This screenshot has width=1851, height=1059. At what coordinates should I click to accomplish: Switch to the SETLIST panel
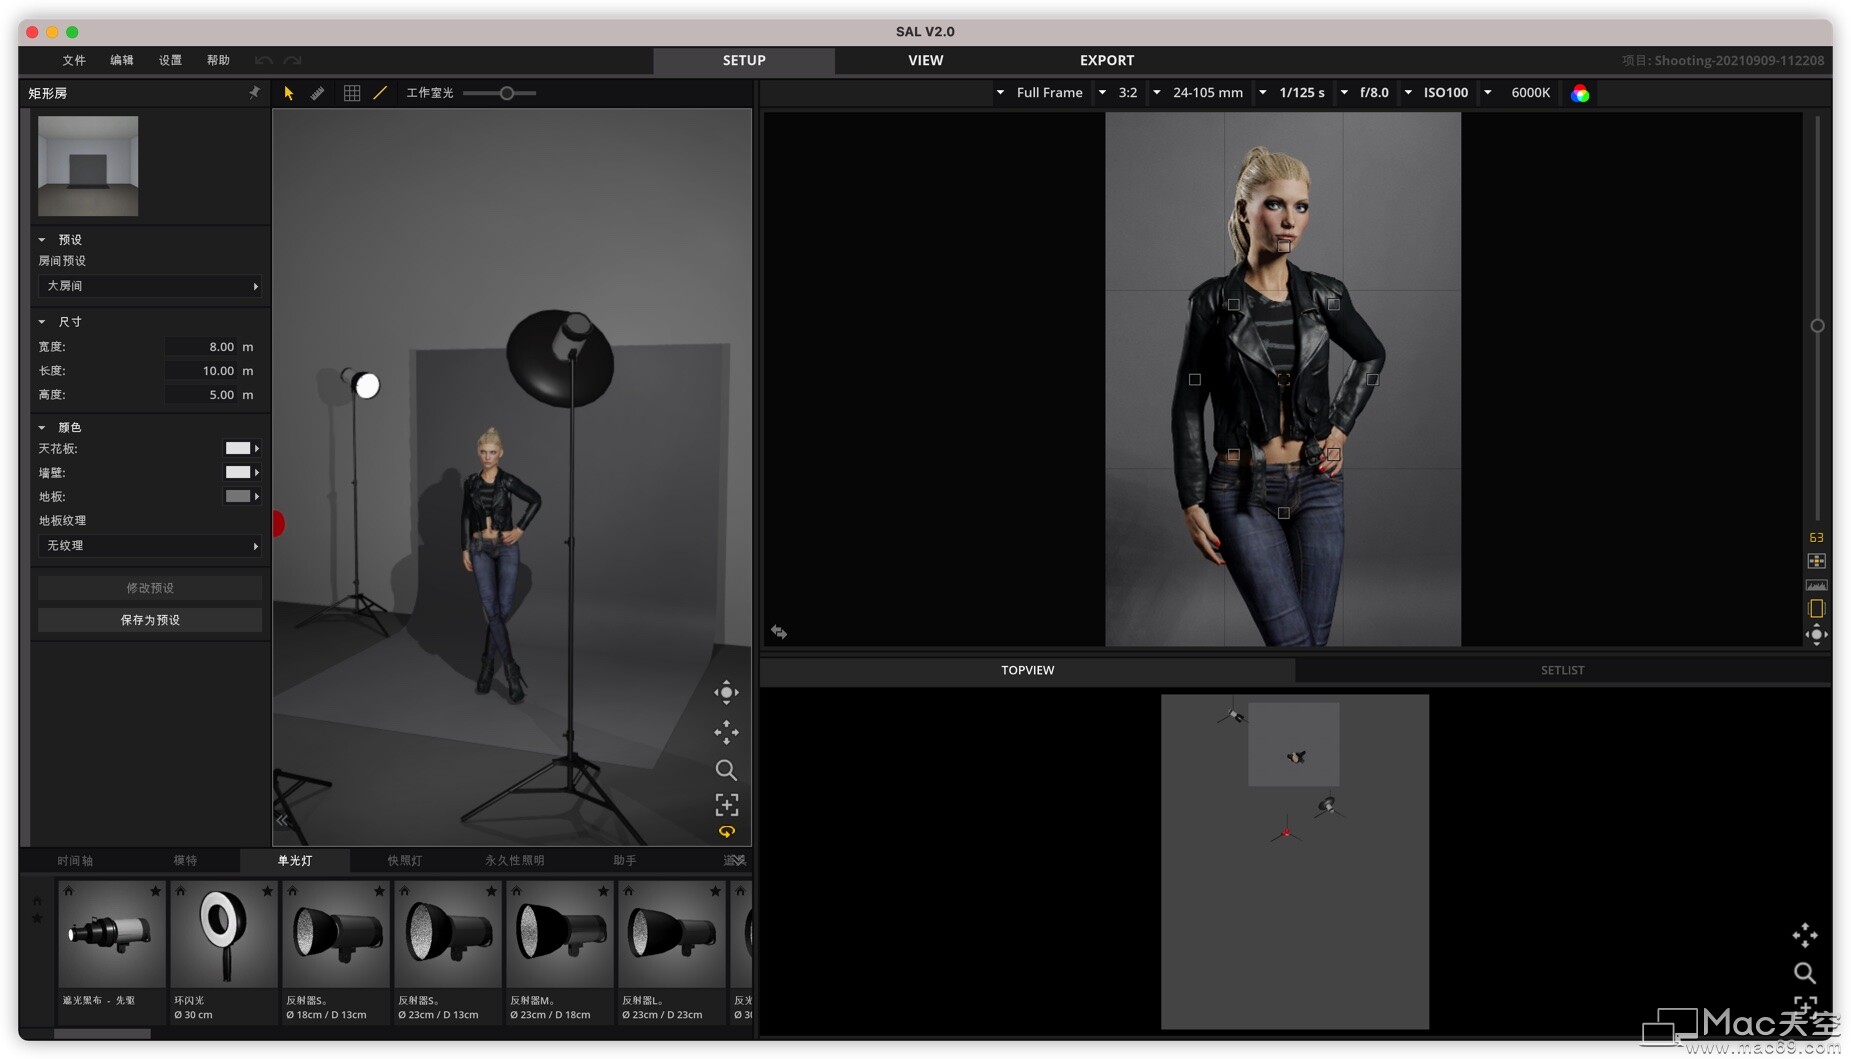pos(1561,670)
